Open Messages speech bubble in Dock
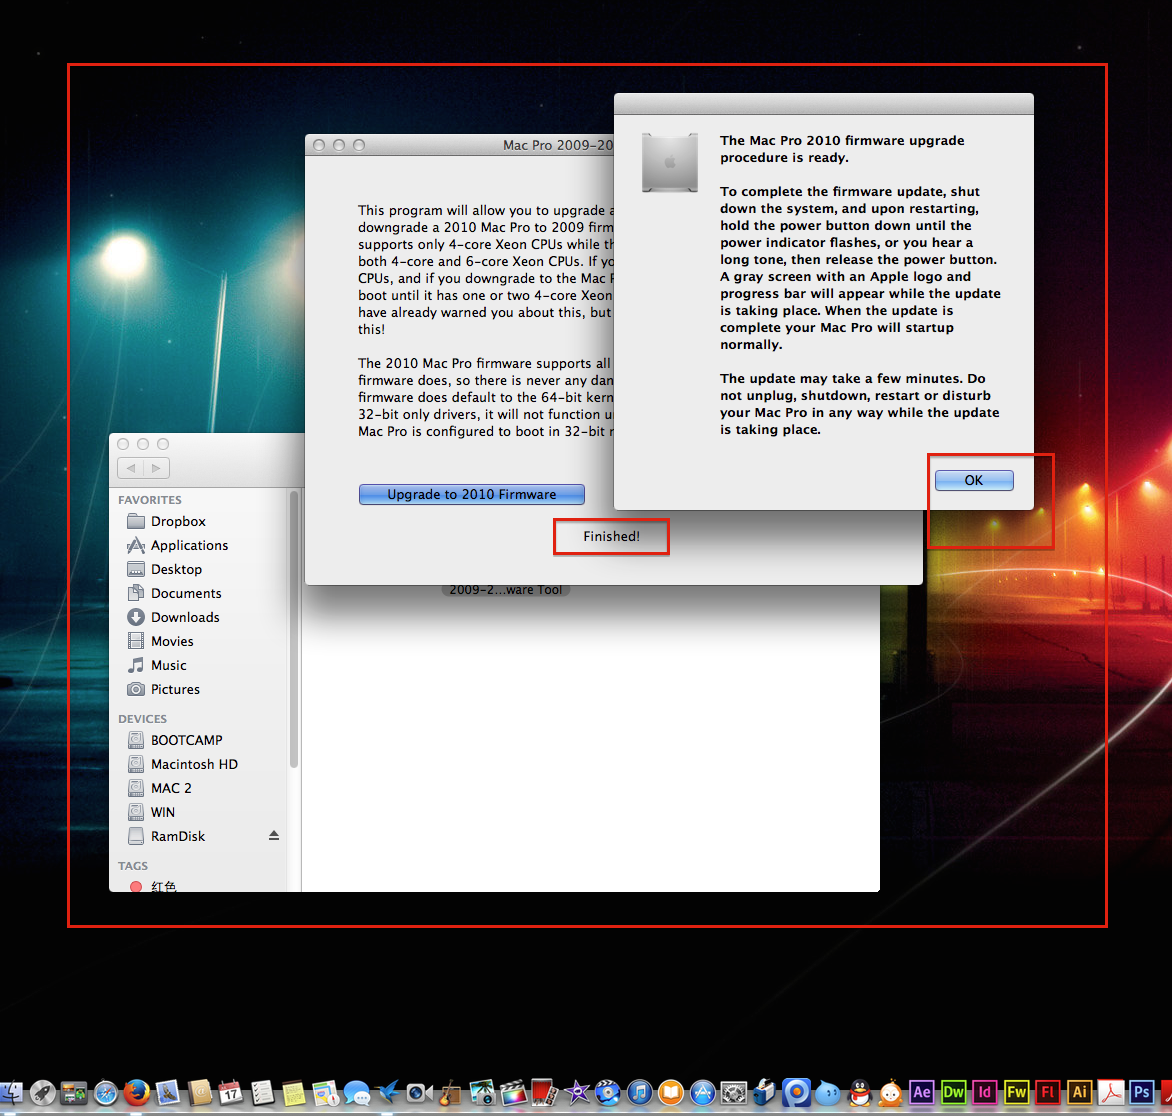Viewport: 1172px width, 1116px height. coord(357,1093)
